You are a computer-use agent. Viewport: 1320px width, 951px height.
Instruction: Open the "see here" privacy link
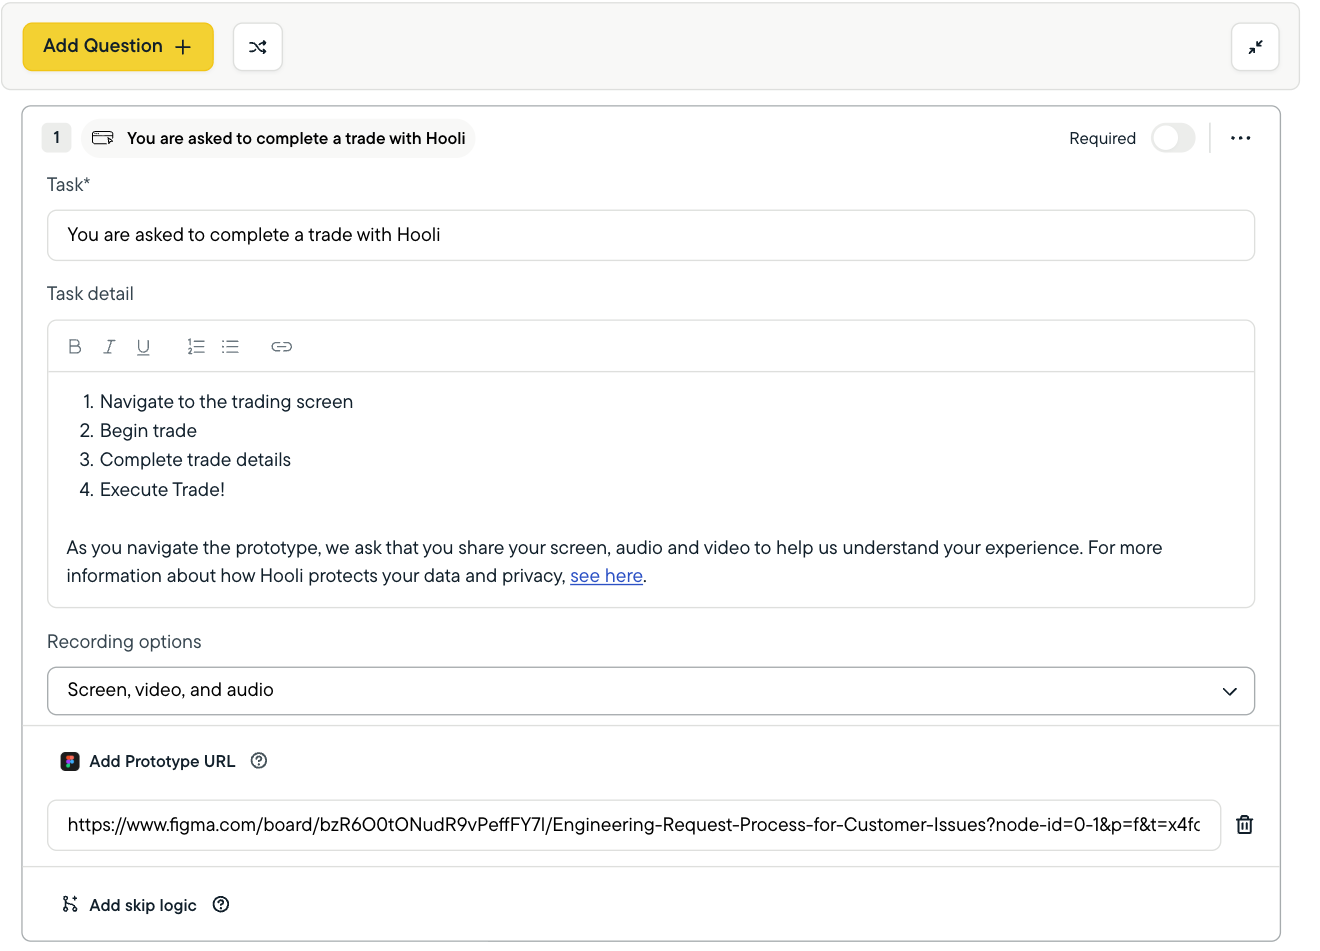pyautogui.click(x=606, y=575)
